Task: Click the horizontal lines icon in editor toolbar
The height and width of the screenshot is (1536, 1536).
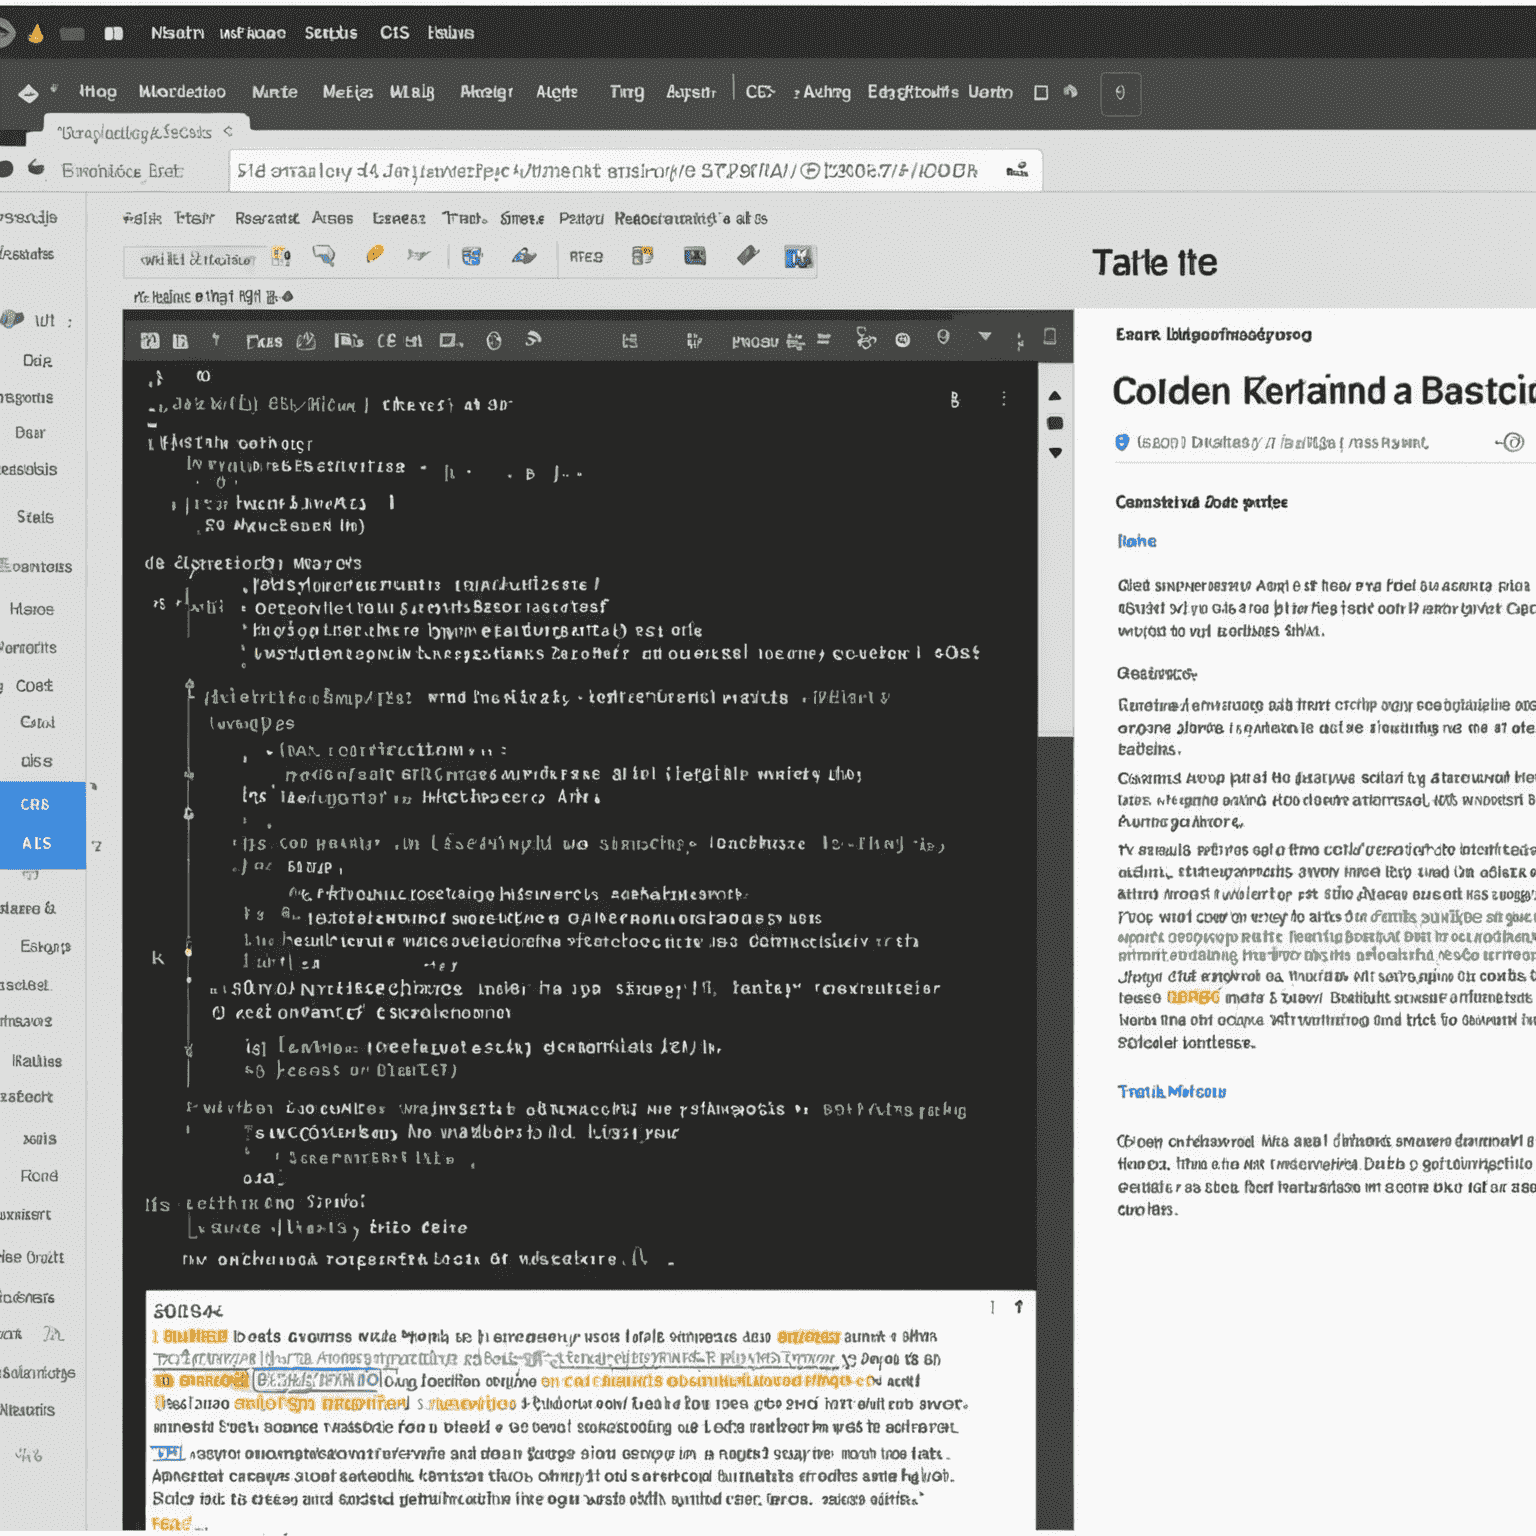Action: pos(824,340)
